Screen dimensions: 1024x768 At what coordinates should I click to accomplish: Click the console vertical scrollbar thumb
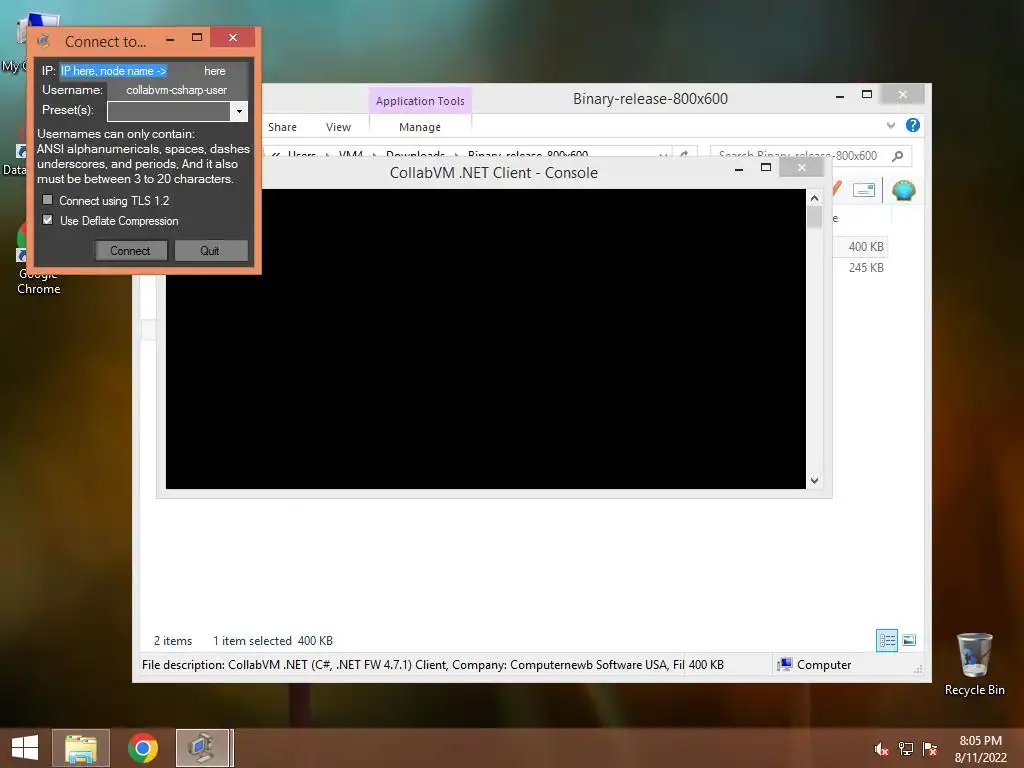click(x=814, y=217)
